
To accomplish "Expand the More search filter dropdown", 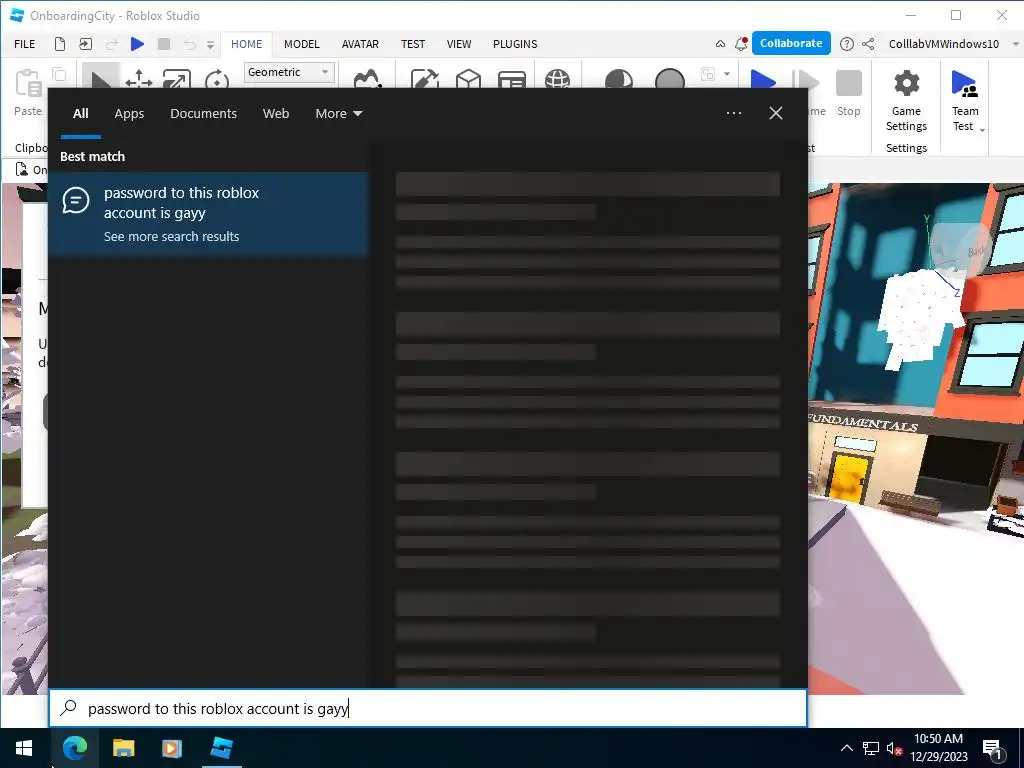I will click(338, 114).
